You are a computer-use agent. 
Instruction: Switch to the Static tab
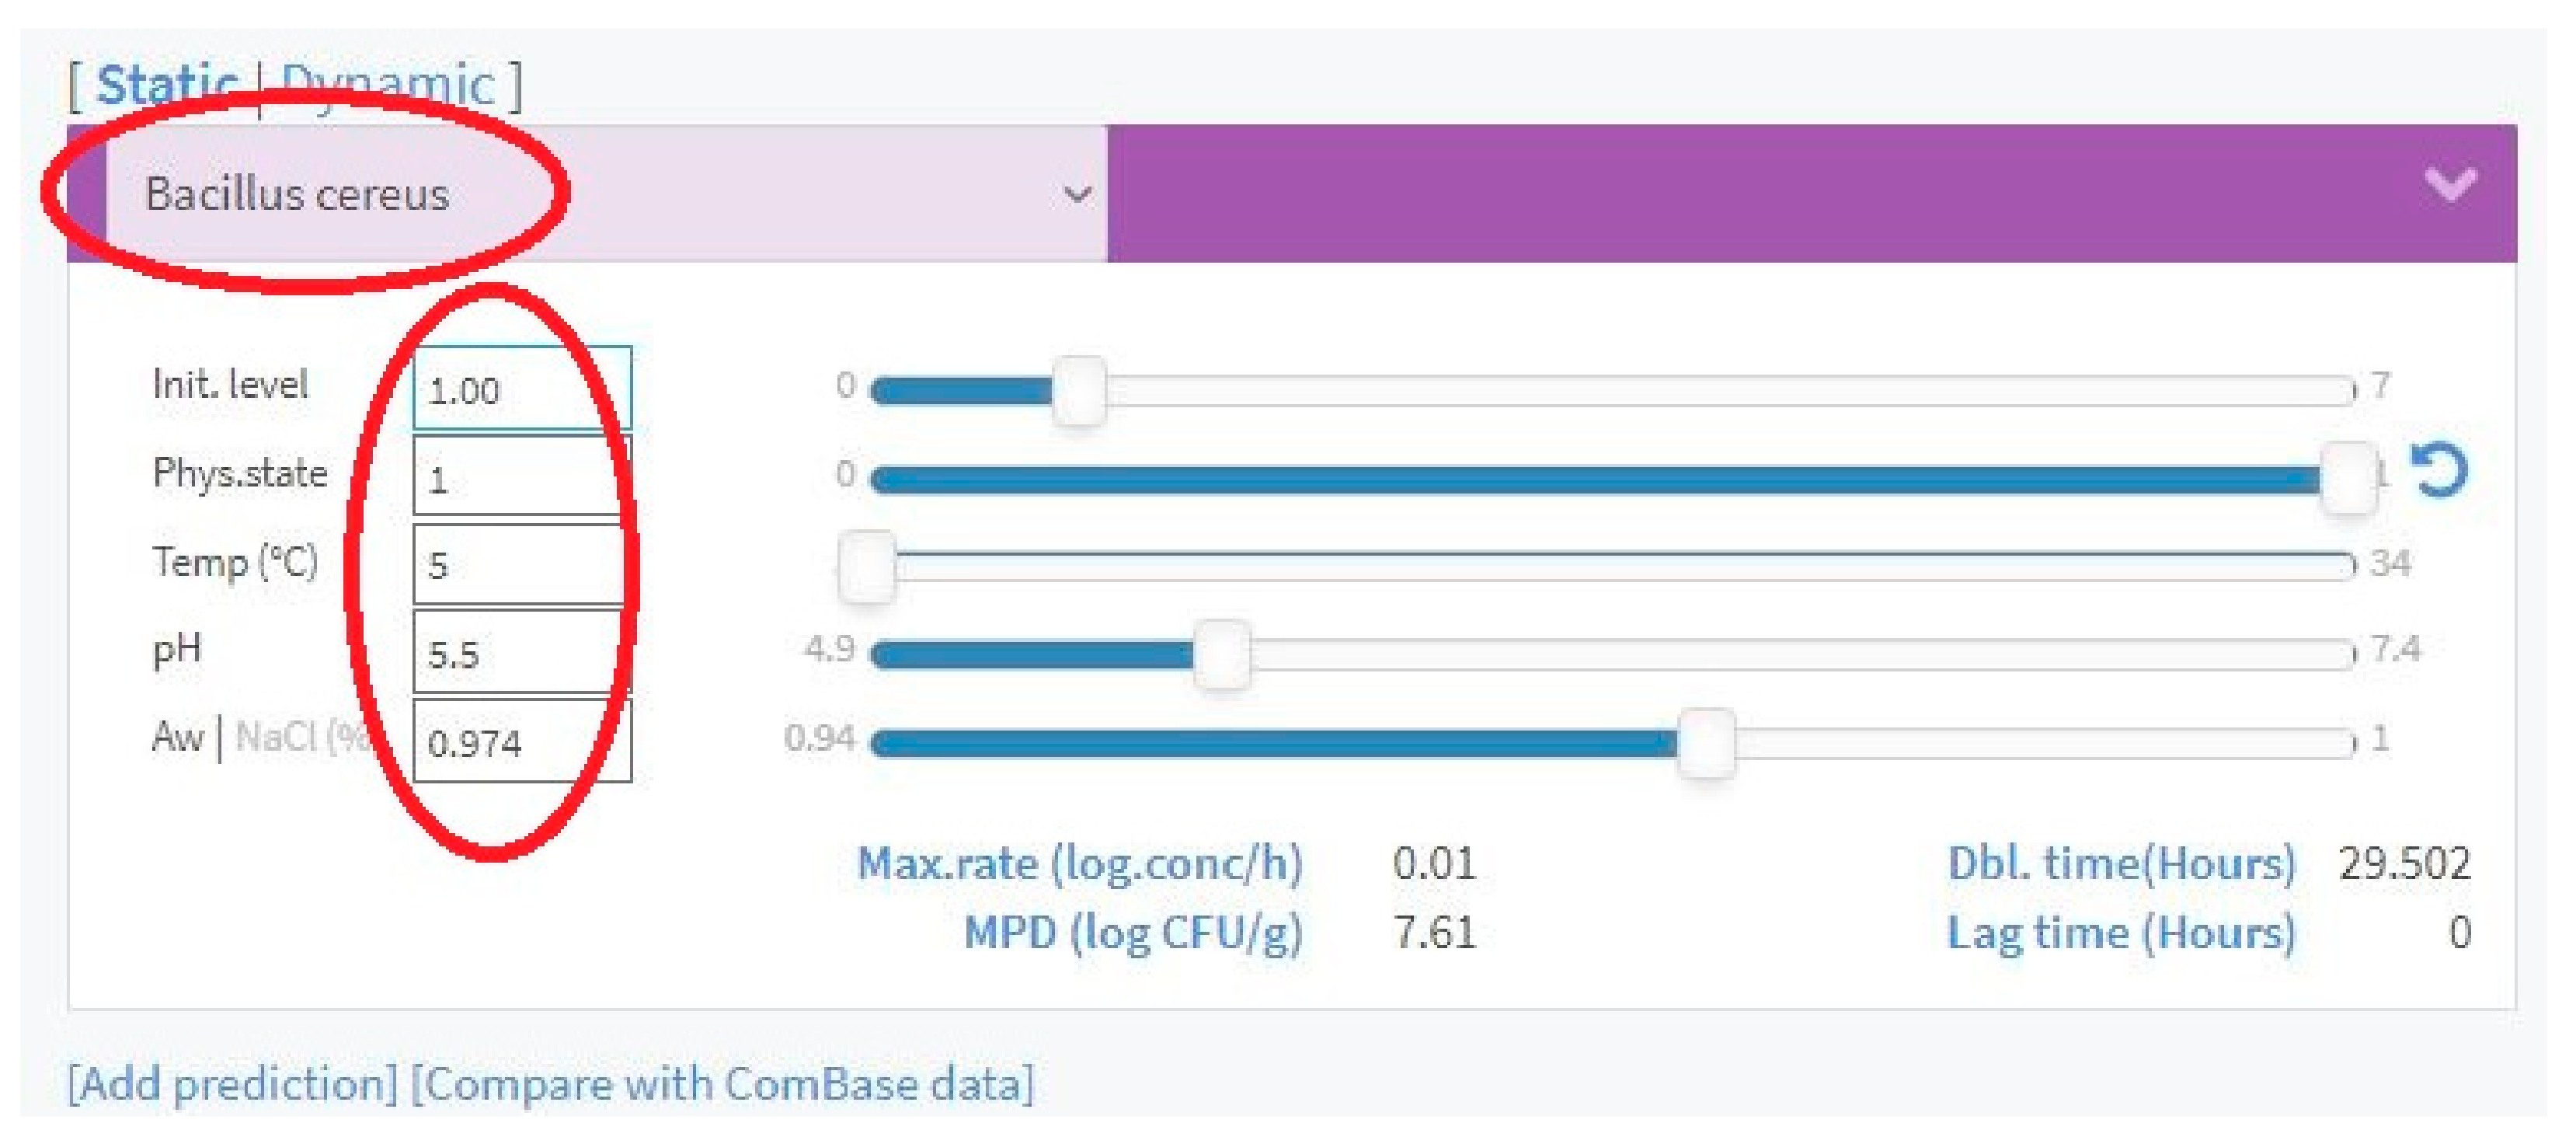(x=167, y=85)
